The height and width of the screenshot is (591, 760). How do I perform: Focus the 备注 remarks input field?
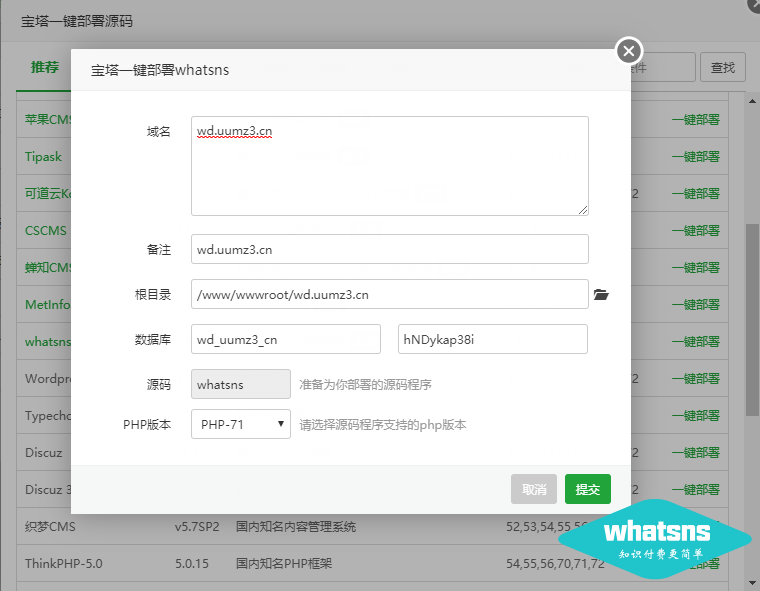coord(389,249)
